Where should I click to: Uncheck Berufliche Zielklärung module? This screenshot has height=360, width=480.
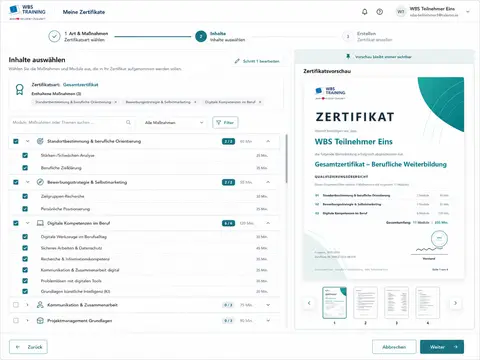click(25, 168)
